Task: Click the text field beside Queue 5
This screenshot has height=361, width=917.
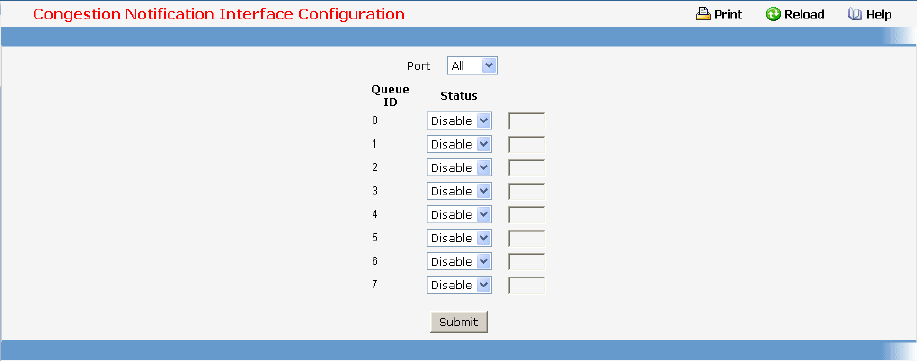Action: 527,238
